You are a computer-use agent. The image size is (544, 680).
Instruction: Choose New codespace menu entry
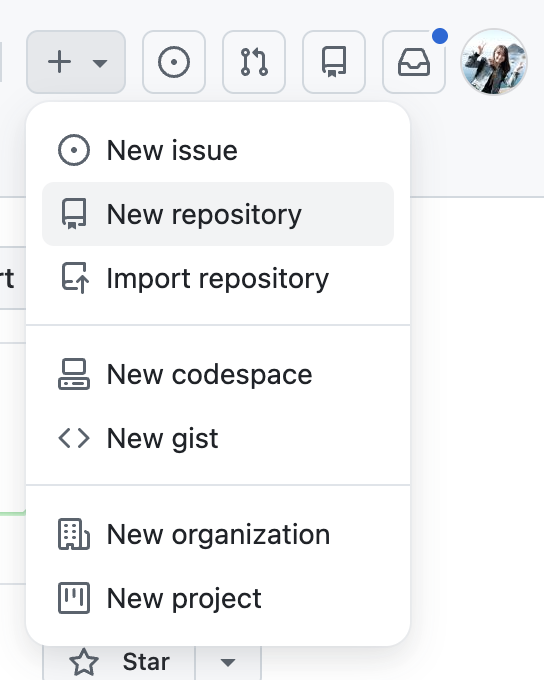click(218, 374)
